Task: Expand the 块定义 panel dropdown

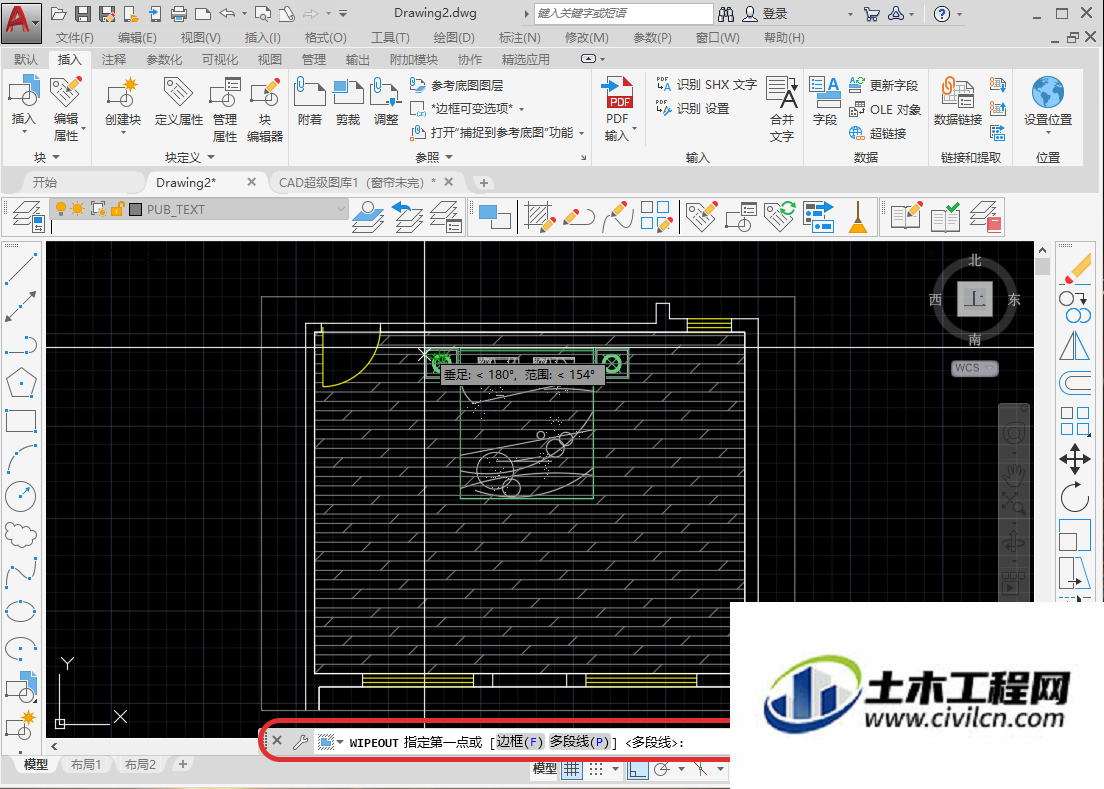Action: pyautogui.click(x=211, y=157)
